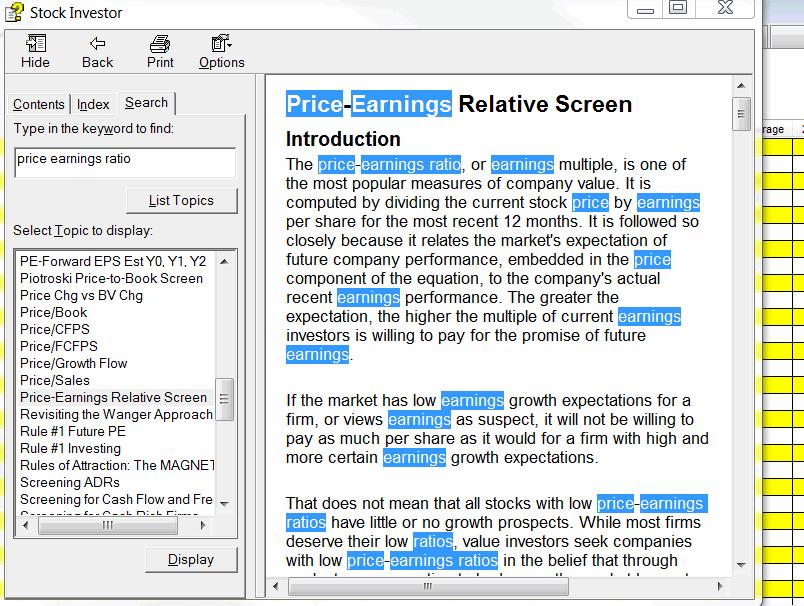Open the Options toolbar menu icon

tap(221, 44)
